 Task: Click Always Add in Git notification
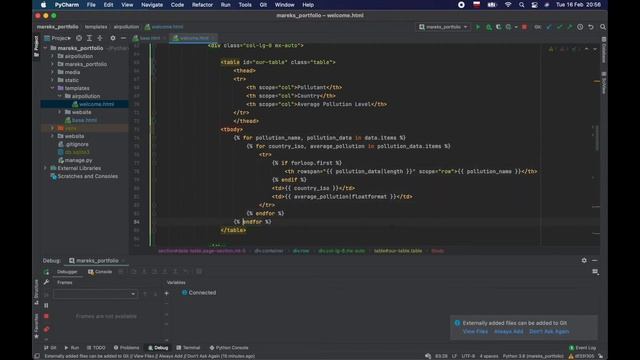click(509, 332)
